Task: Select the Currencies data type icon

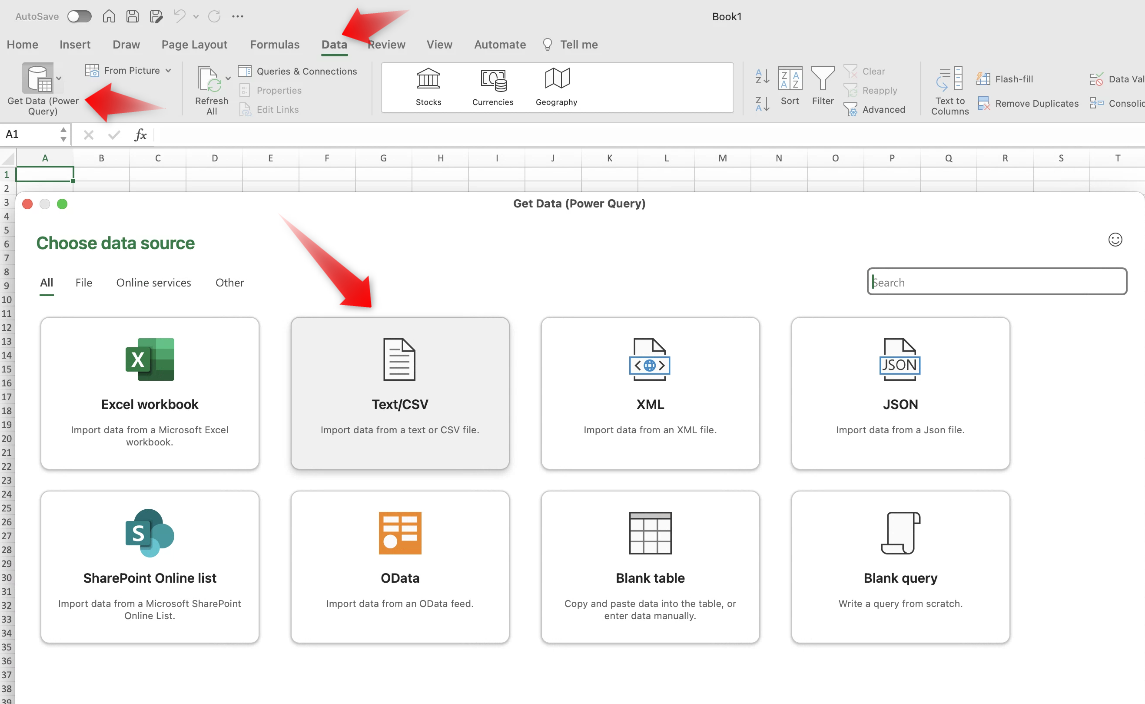Action: tap(493, 80)
